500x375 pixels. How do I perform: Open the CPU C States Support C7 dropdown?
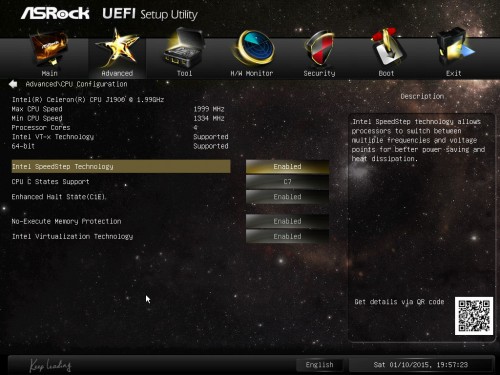click(287, 182)
